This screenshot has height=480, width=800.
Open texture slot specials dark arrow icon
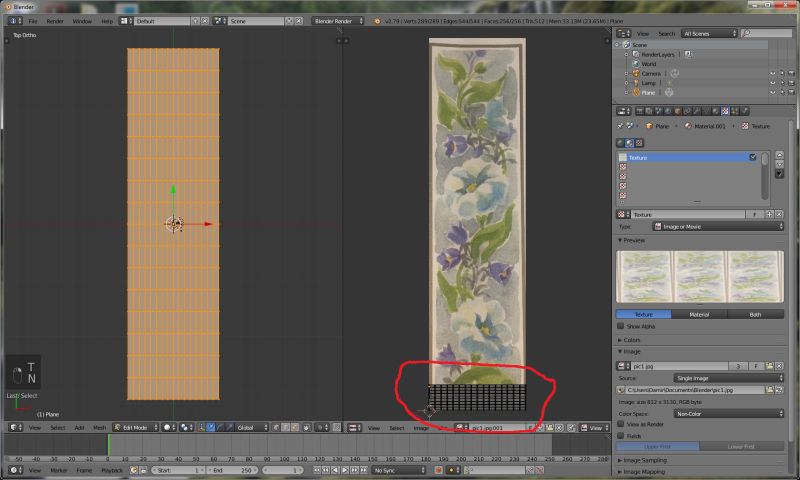(x=779, y=173)
